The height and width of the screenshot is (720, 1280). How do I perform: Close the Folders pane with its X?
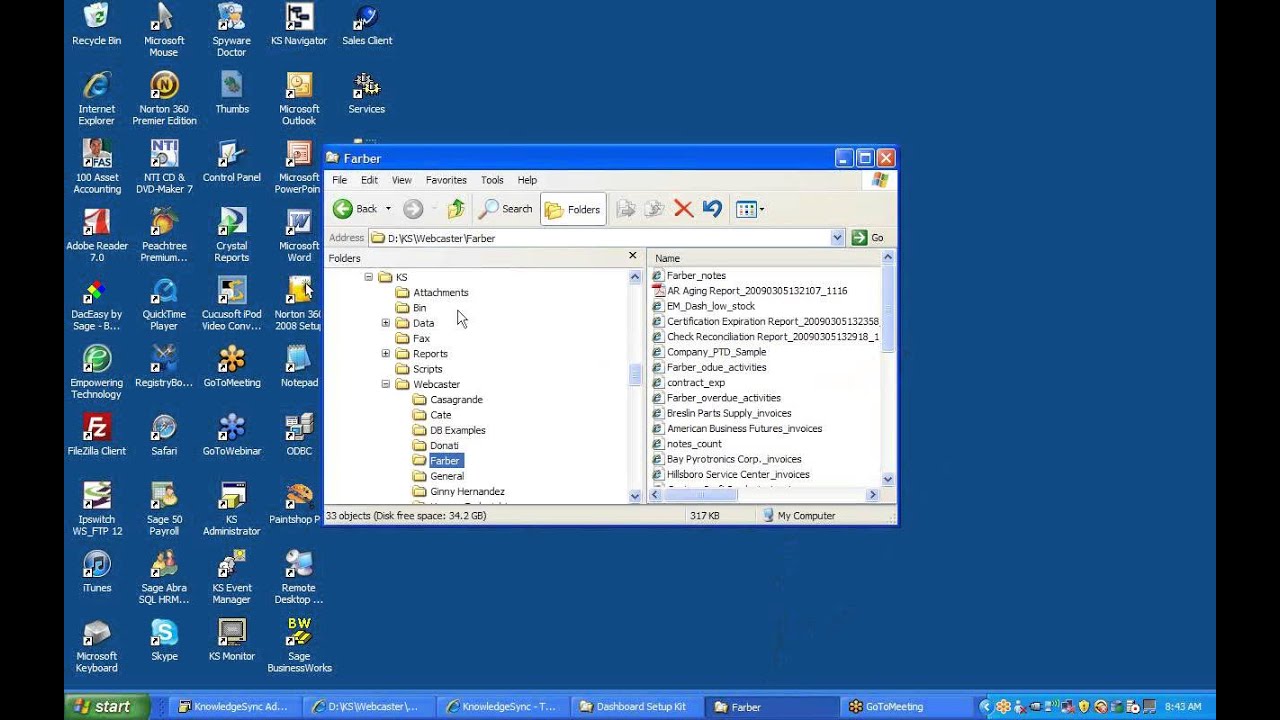[x=632, y=256]
